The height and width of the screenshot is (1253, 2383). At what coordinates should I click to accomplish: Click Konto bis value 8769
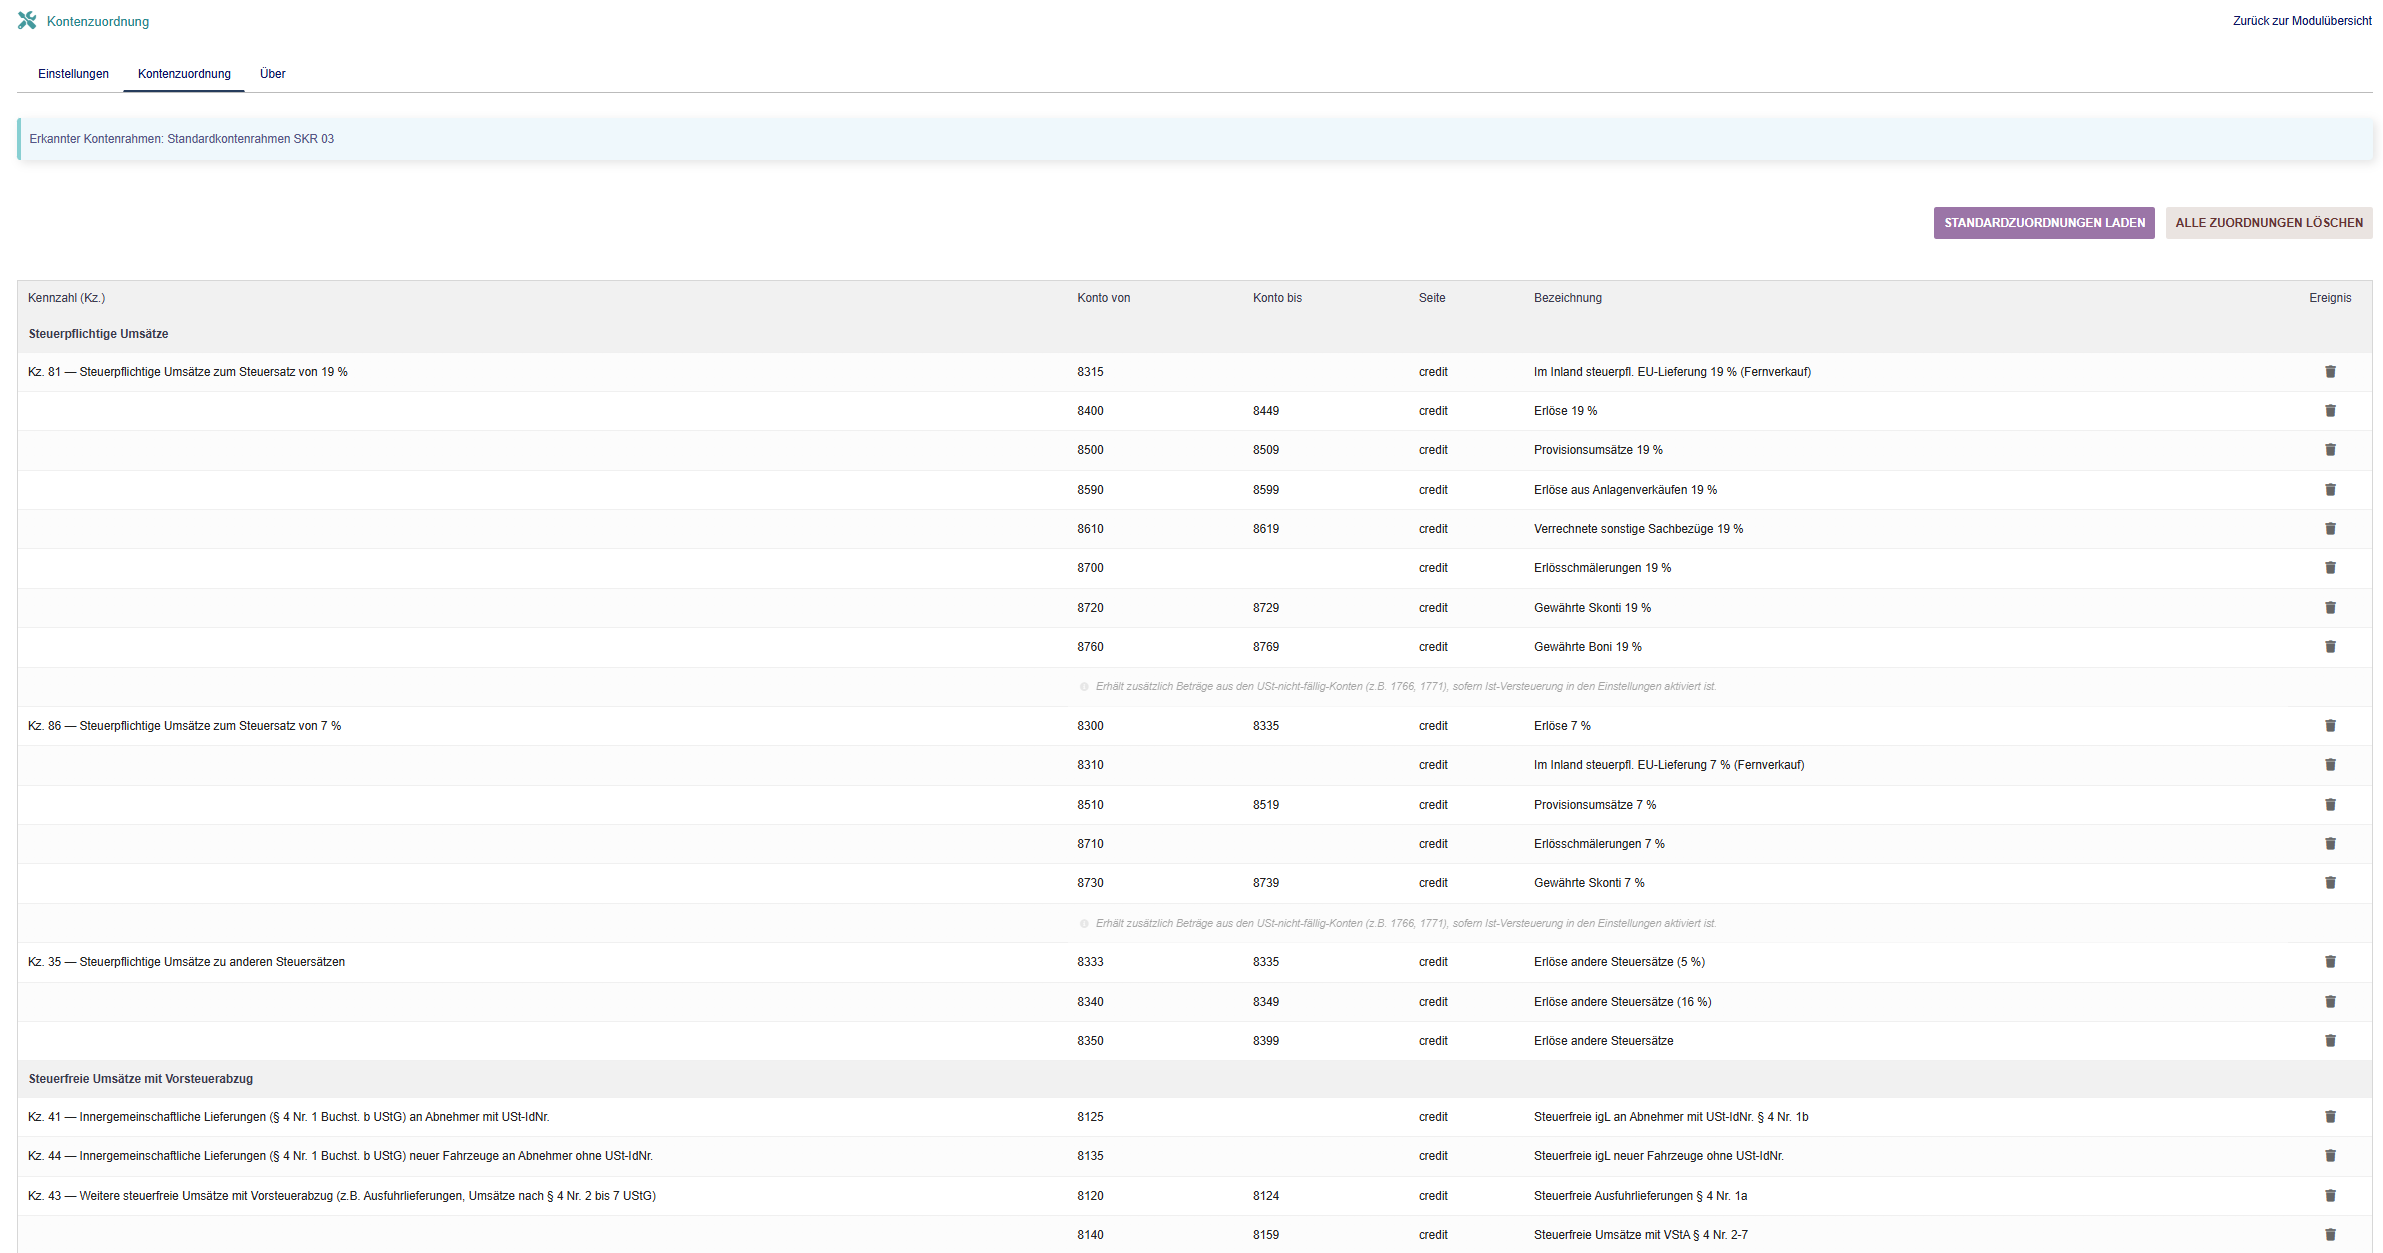1266,647
